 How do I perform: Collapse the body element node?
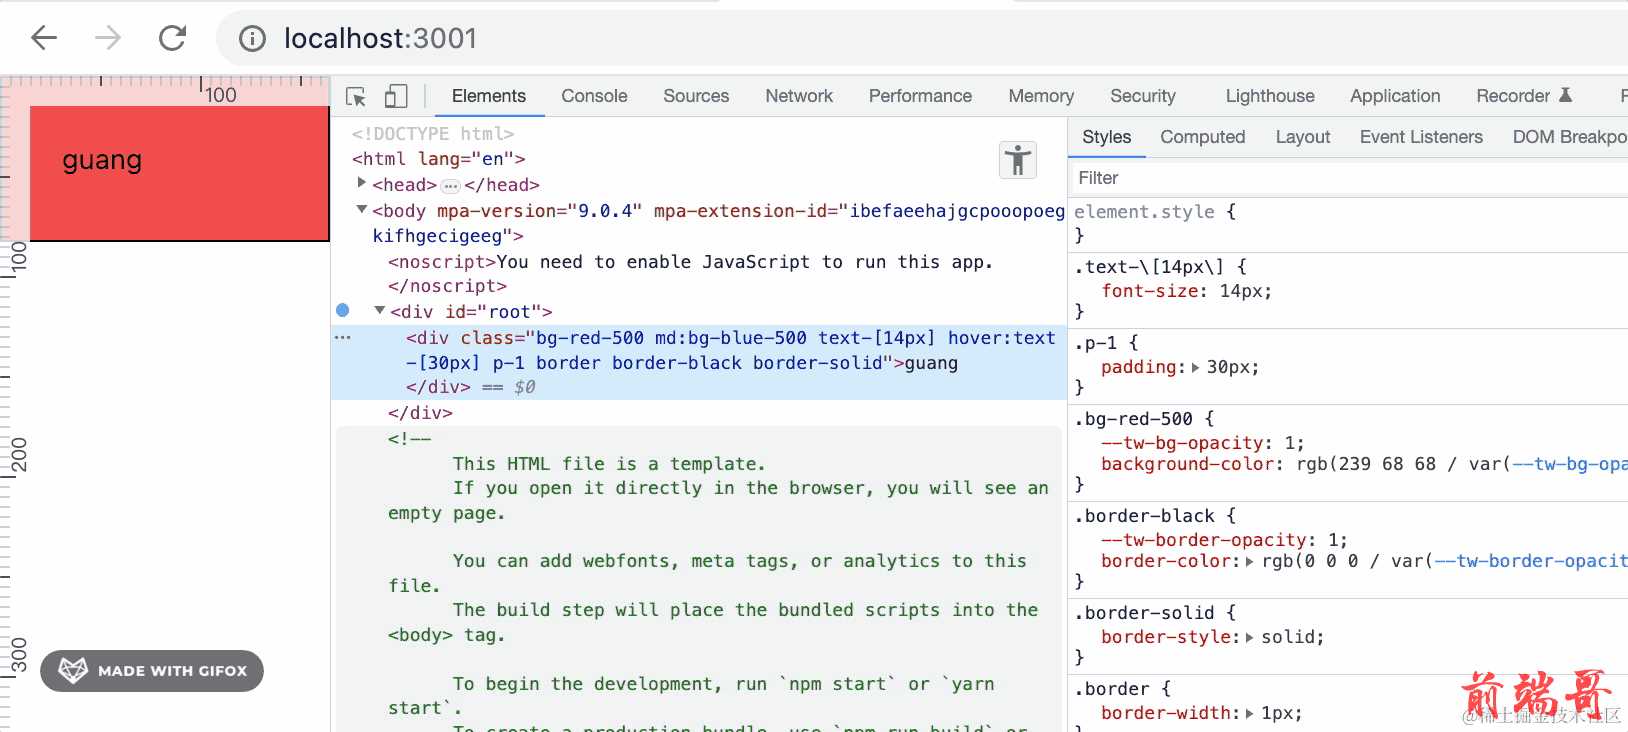pos(362,210)
